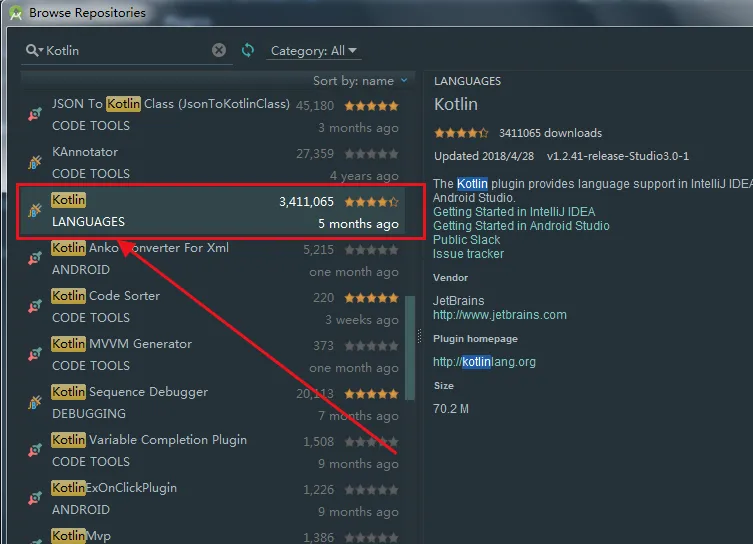Click the plugin list vertical scrollbar
Viewport: 753px width, 544px height.
[410, 348]
